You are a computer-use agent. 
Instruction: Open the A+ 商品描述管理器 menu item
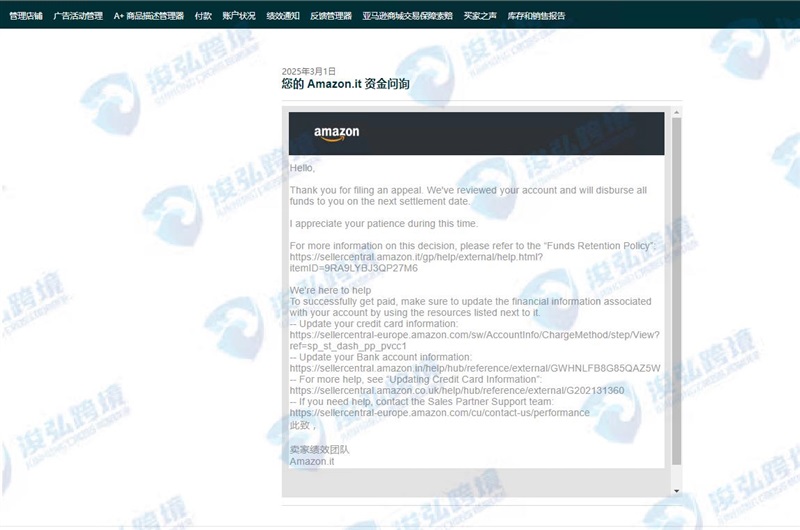pyautogui.click(x=148, y=16)
